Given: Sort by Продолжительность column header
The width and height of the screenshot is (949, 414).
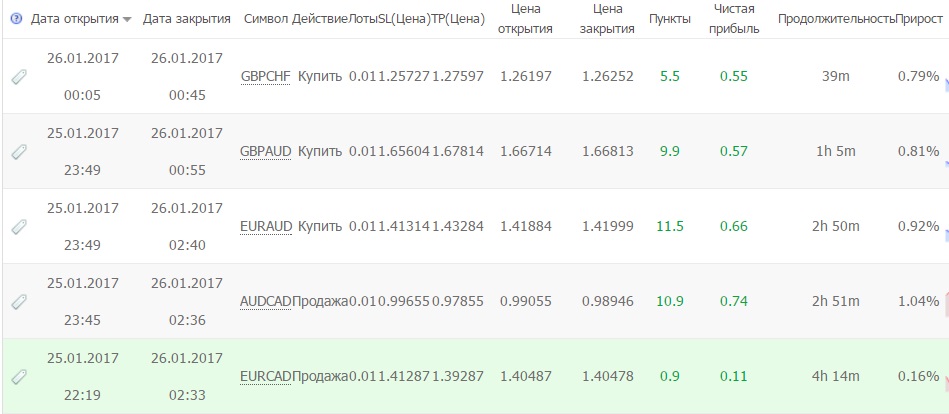Looking at the screenshot, I should pyautogui.click(x=836, y=19).
